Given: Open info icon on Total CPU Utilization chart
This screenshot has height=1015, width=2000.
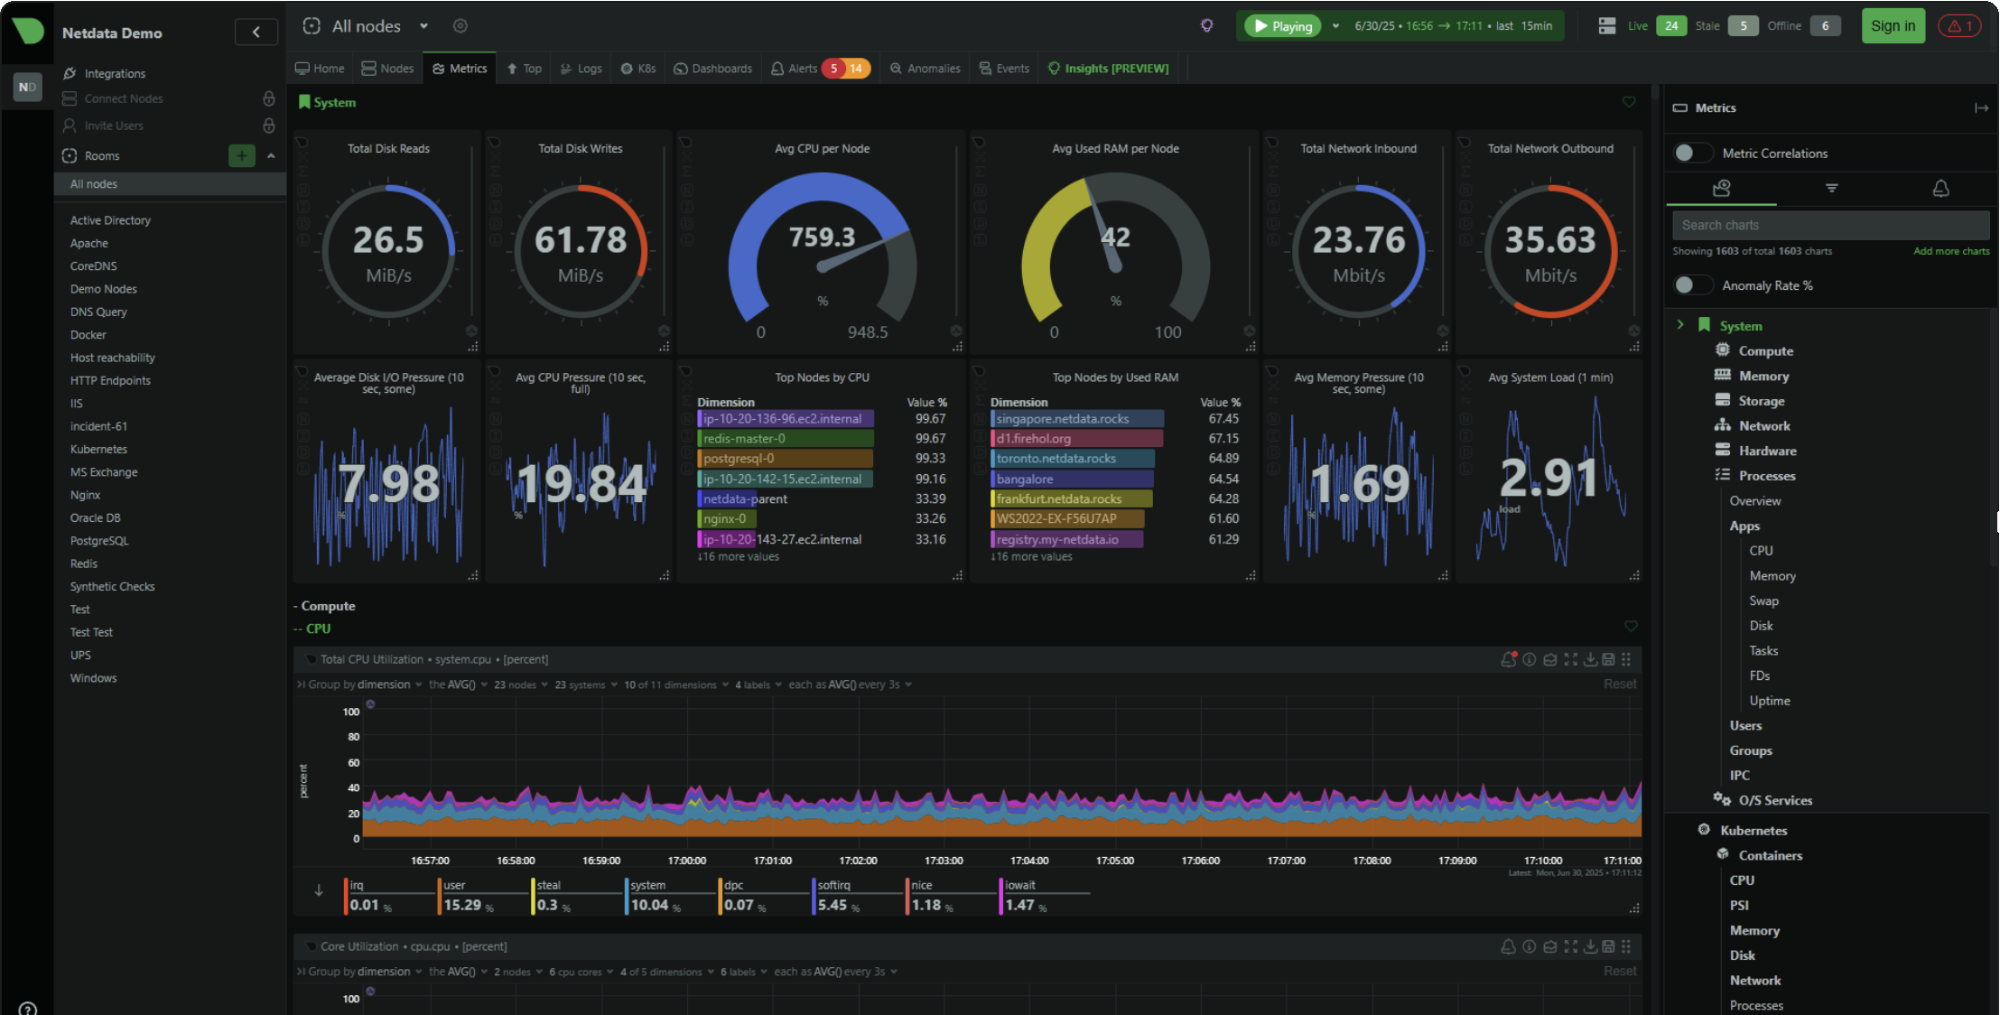Looking at the screenshot, I should point(1529,659).
